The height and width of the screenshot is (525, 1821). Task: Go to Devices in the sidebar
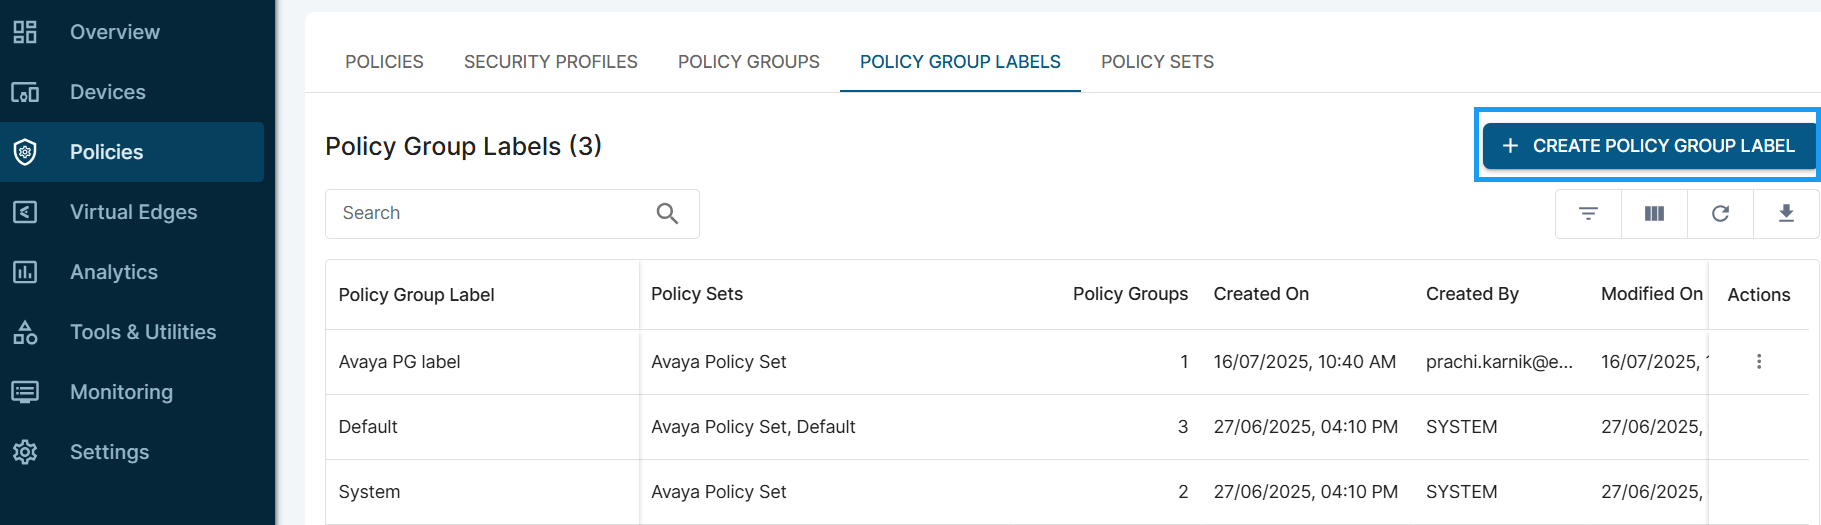(x=107, y=92)
